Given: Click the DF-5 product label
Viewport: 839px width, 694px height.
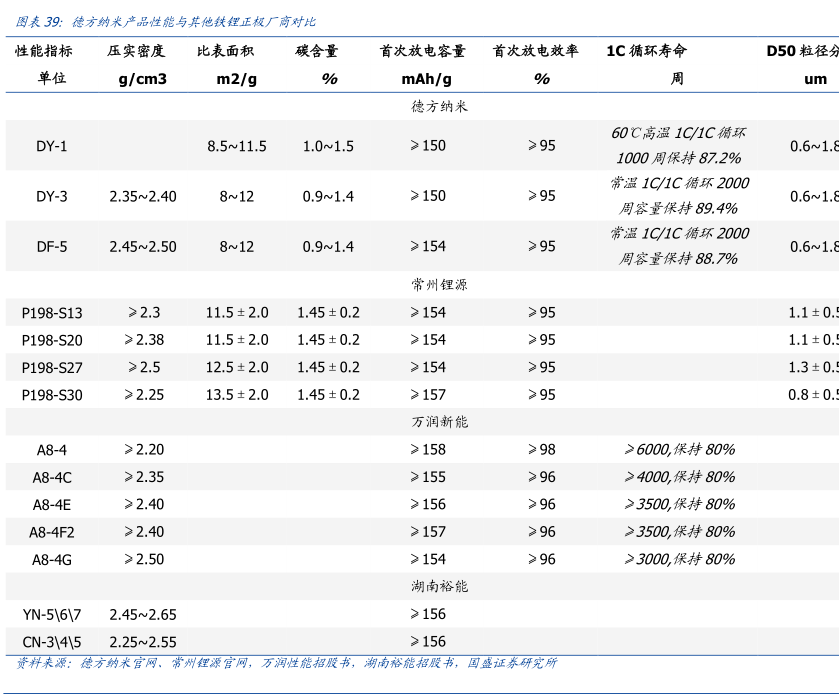Looking at the screenshot, I should coord(52,247).
